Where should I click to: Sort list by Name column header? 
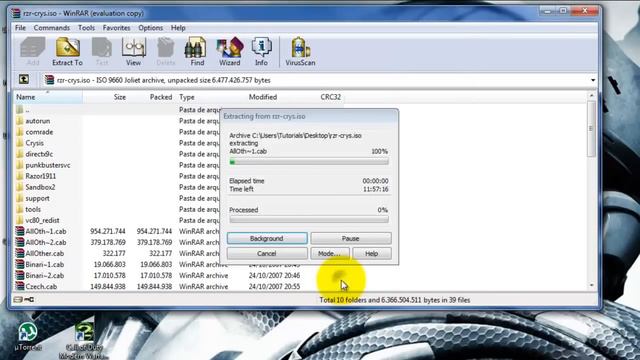48,97
